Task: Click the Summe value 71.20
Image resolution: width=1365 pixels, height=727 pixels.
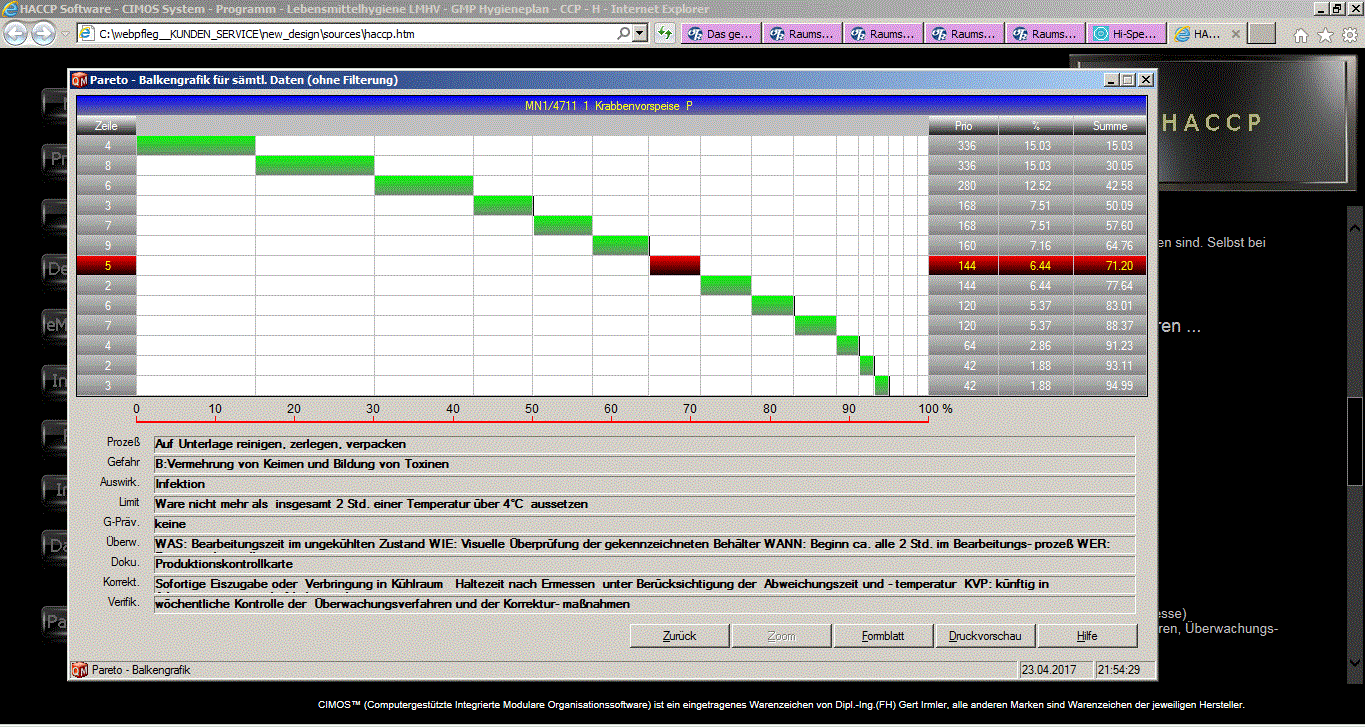Action: (1119, 266)
